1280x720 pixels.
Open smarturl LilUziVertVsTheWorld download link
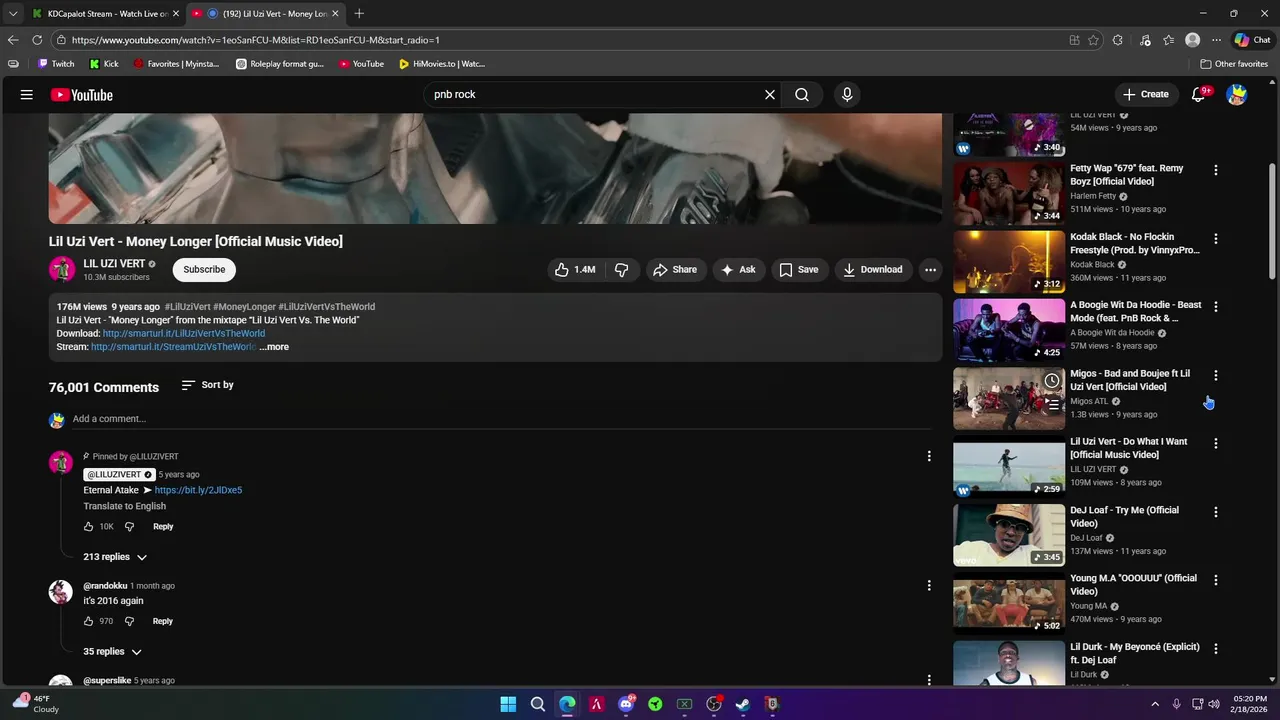[184, 334]
